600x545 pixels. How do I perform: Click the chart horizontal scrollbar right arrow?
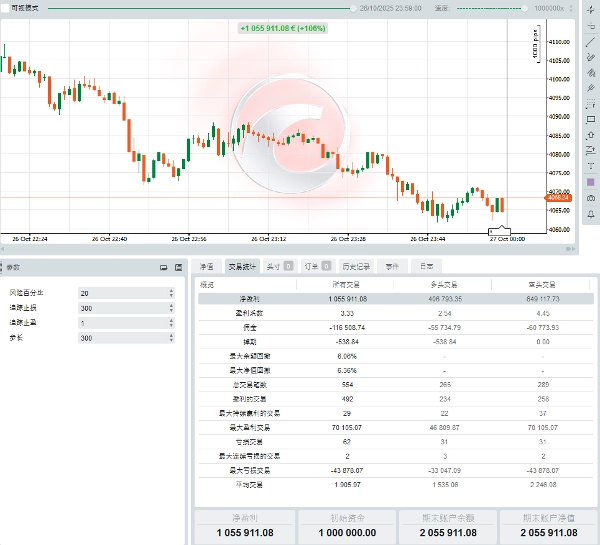click(x=573, y=249)
